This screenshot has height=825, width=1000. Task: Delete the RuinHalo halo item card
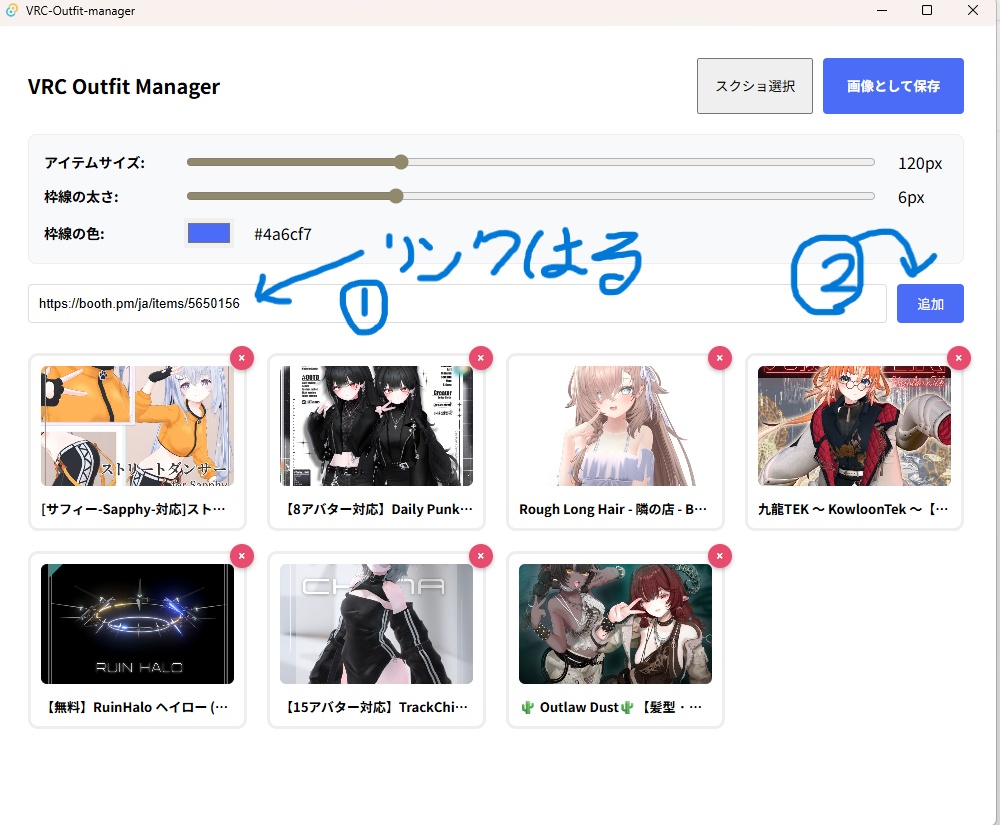pos(240,555)
